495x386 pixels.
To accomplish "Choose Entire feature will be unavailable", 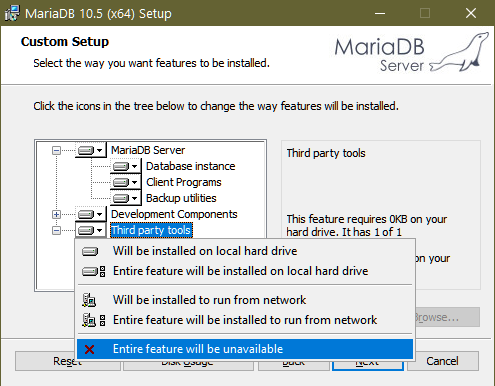I will click(245, 349).
